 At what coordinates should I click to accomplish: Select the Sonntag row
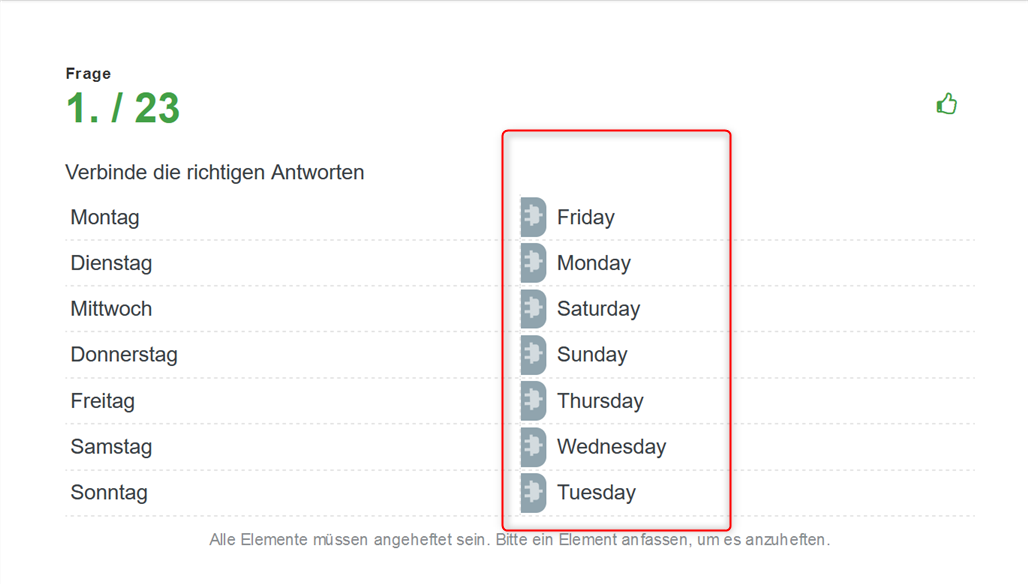coord(282,492)
